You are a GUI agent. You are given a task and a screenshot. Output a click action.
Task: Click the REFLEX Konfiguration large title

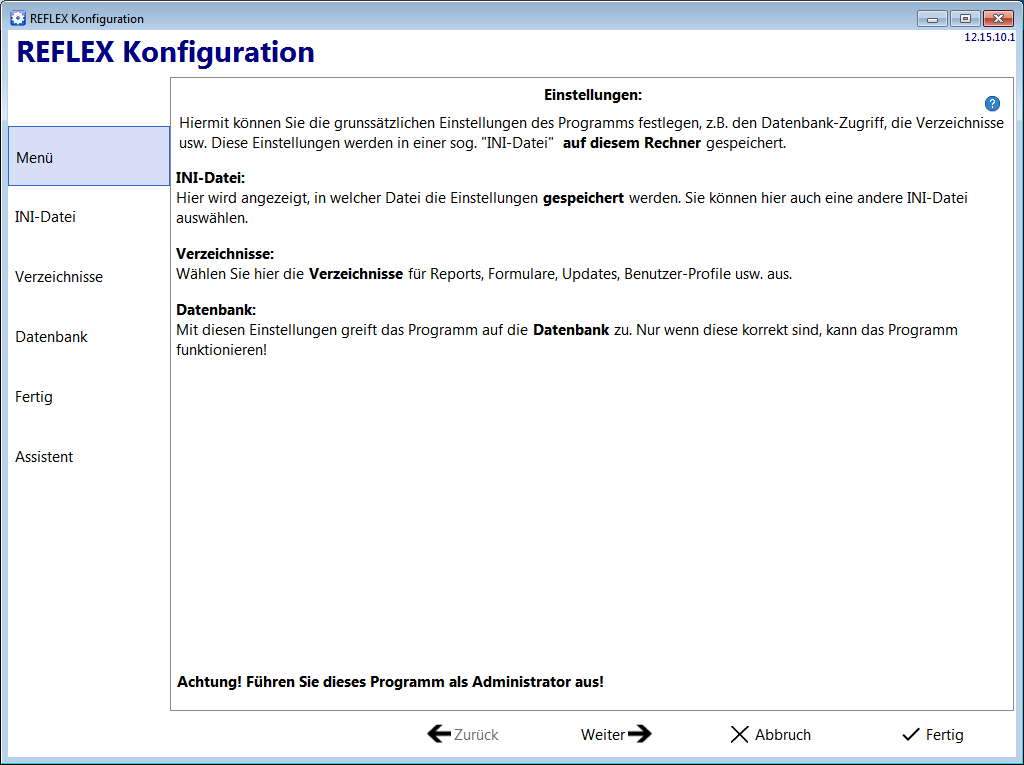click(x=165, y=52)
